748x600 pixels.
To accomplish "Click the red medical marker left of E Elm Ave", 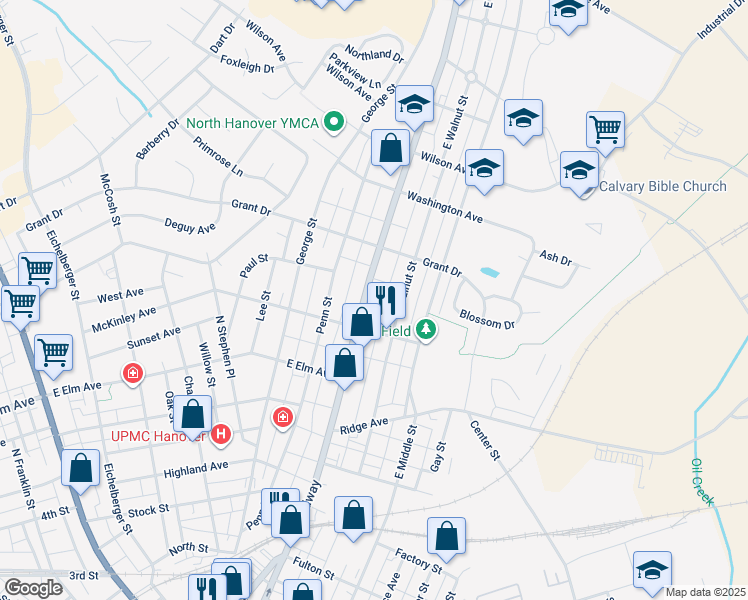I will tap(132, 375).
